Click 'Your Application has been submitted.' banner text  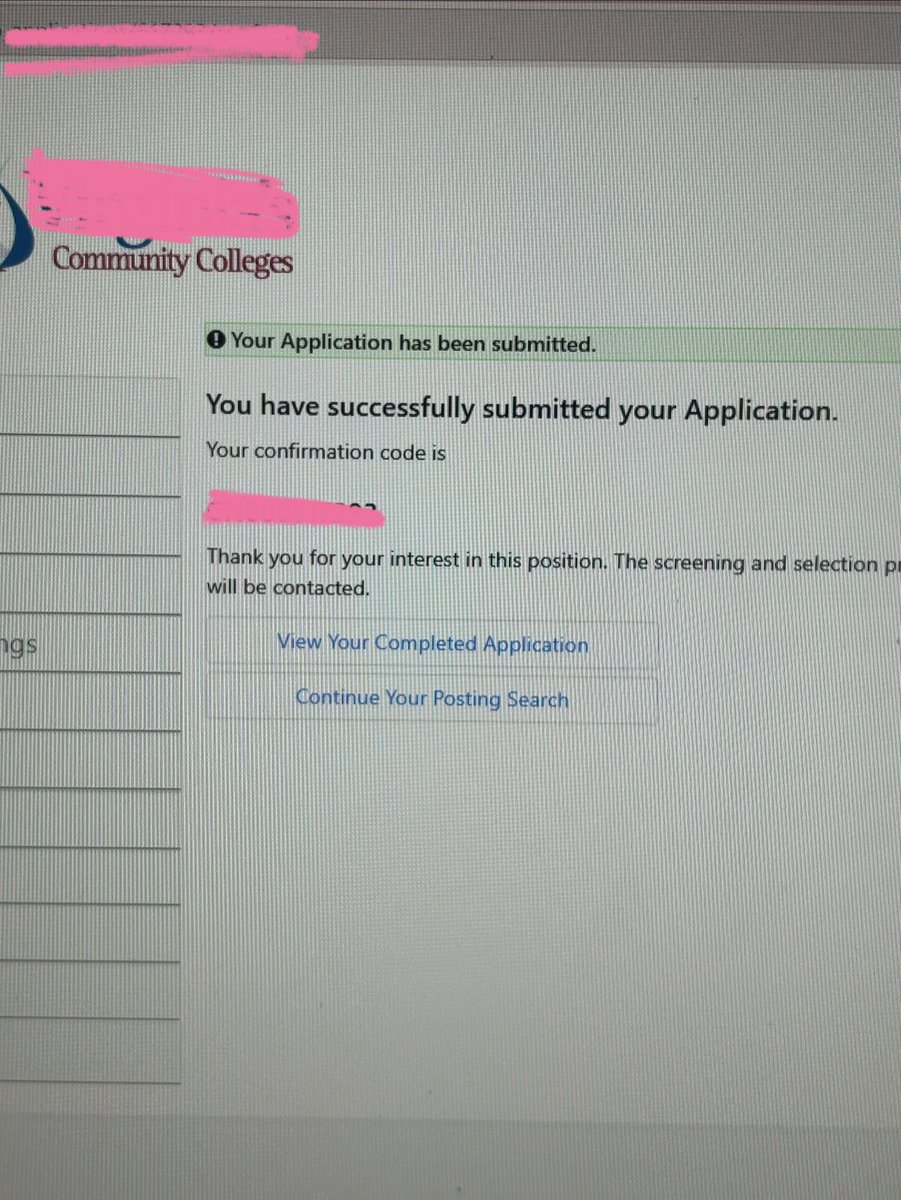(x=413, y=343)
